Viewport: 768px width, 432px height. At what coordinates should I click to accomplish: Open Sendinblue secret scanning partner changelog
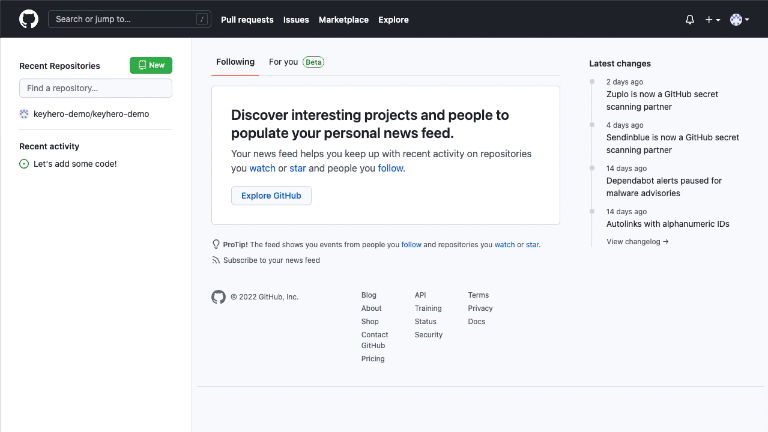[x=672, y=144]
